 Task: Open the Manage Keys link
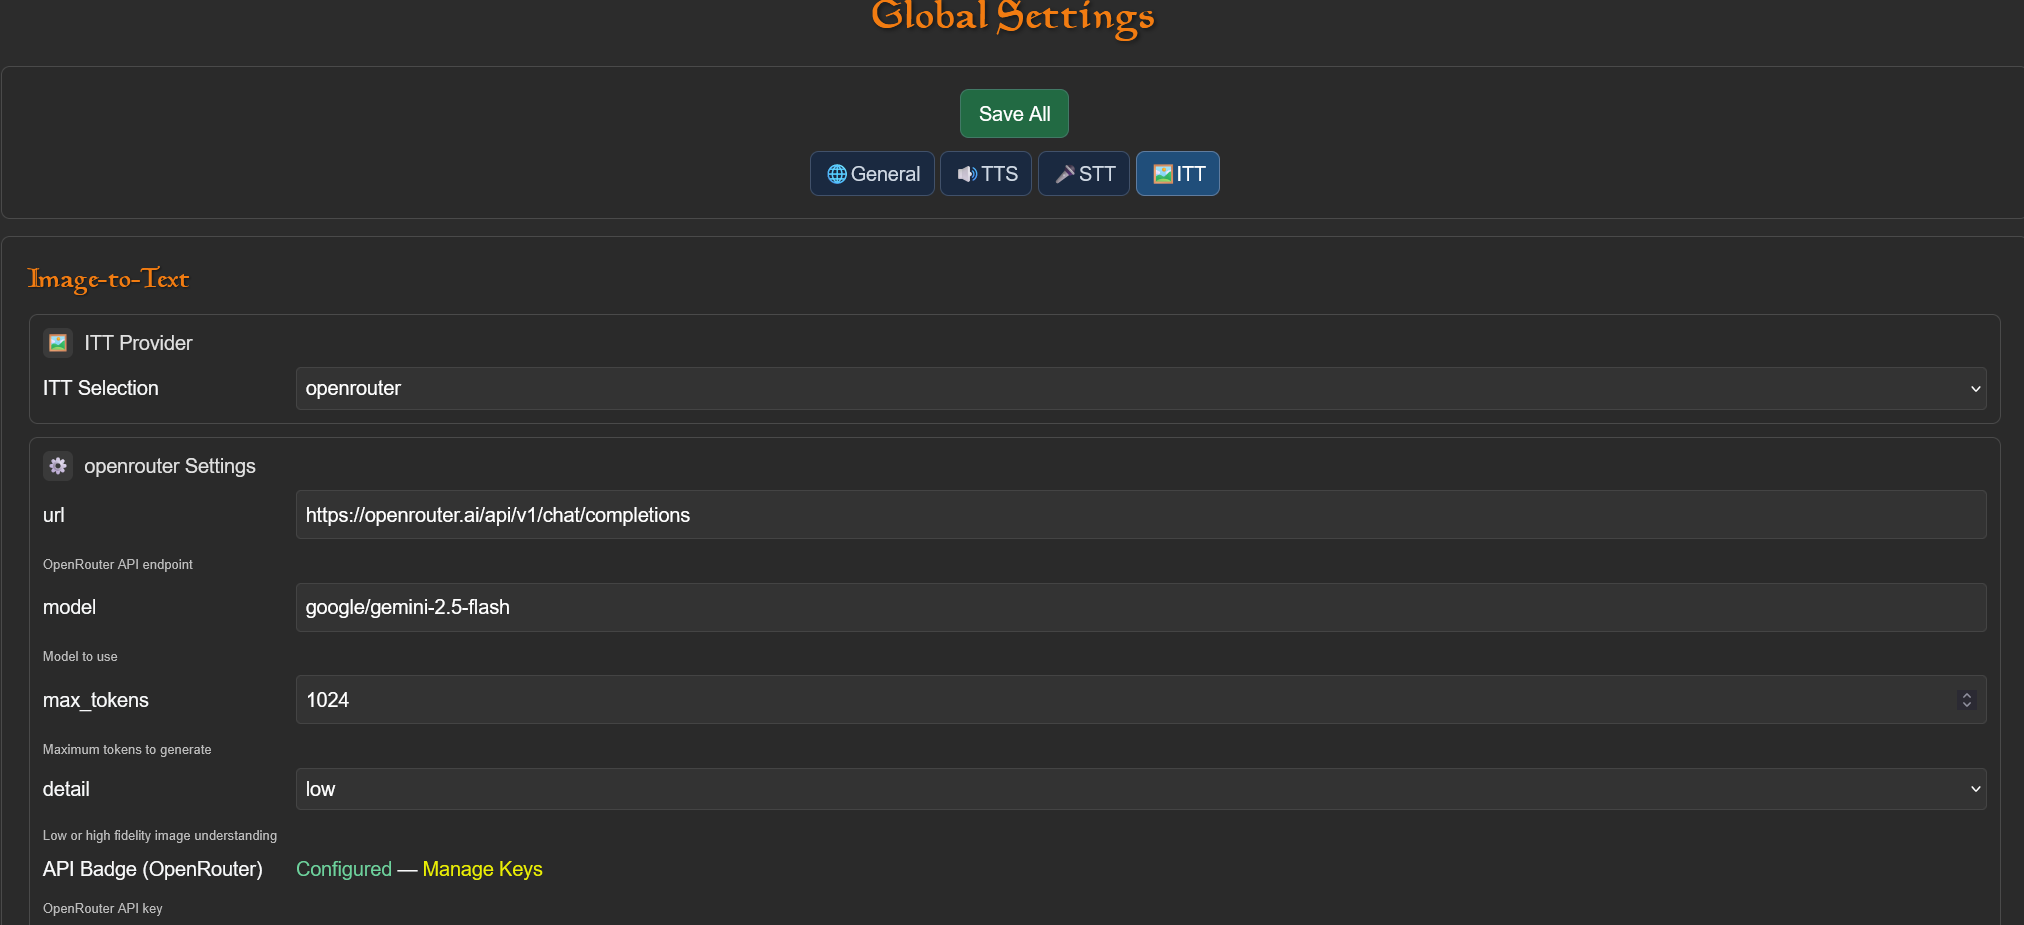[x=482, y=869]
